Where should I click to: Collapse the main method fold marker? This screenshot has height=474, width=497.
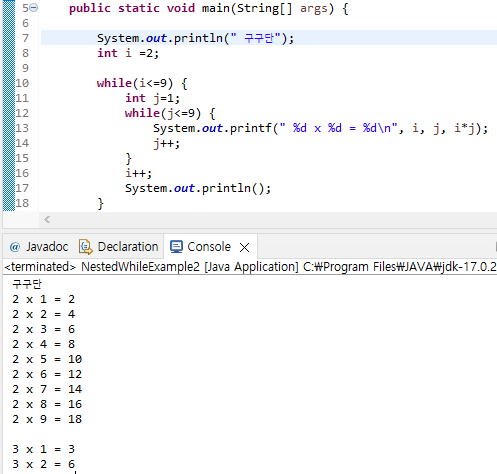coord(34,8)
